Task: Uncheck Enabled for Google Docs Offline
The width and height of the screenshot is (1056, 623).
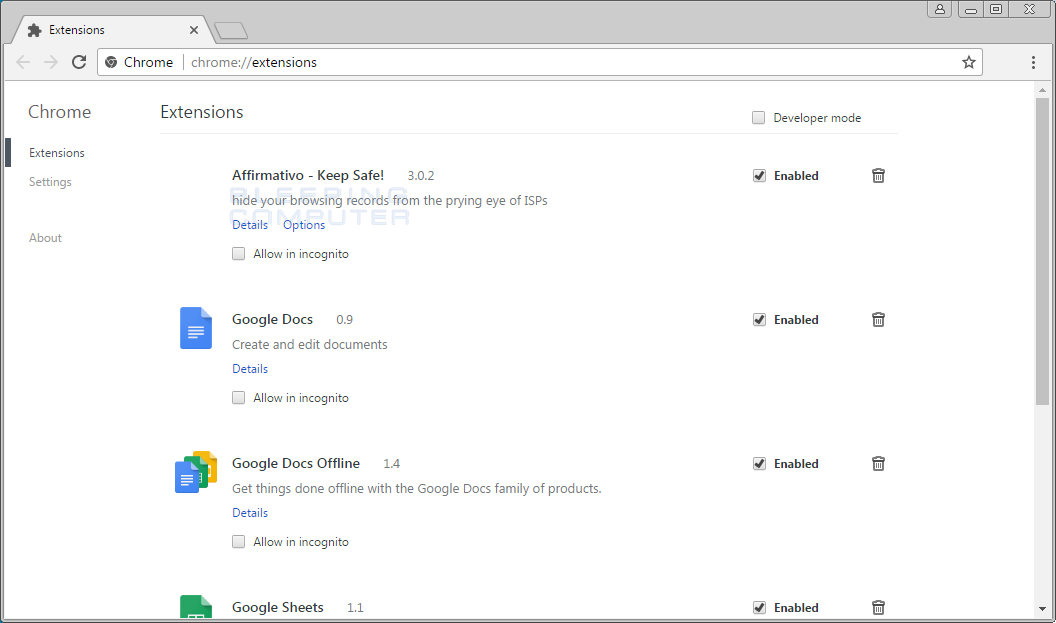Action: click(759, 464)
